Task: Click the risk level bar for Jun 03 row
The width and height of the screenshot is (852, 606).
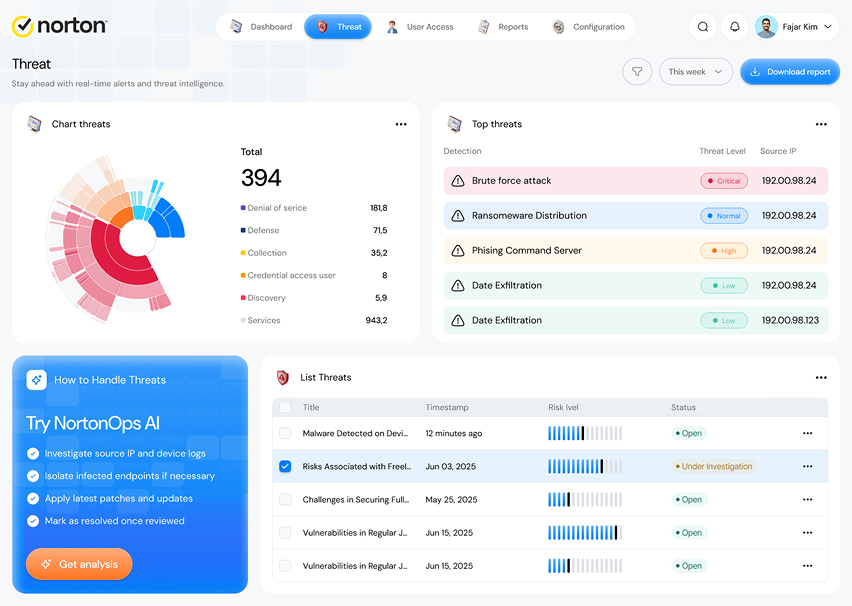Action: pos(585,466)
